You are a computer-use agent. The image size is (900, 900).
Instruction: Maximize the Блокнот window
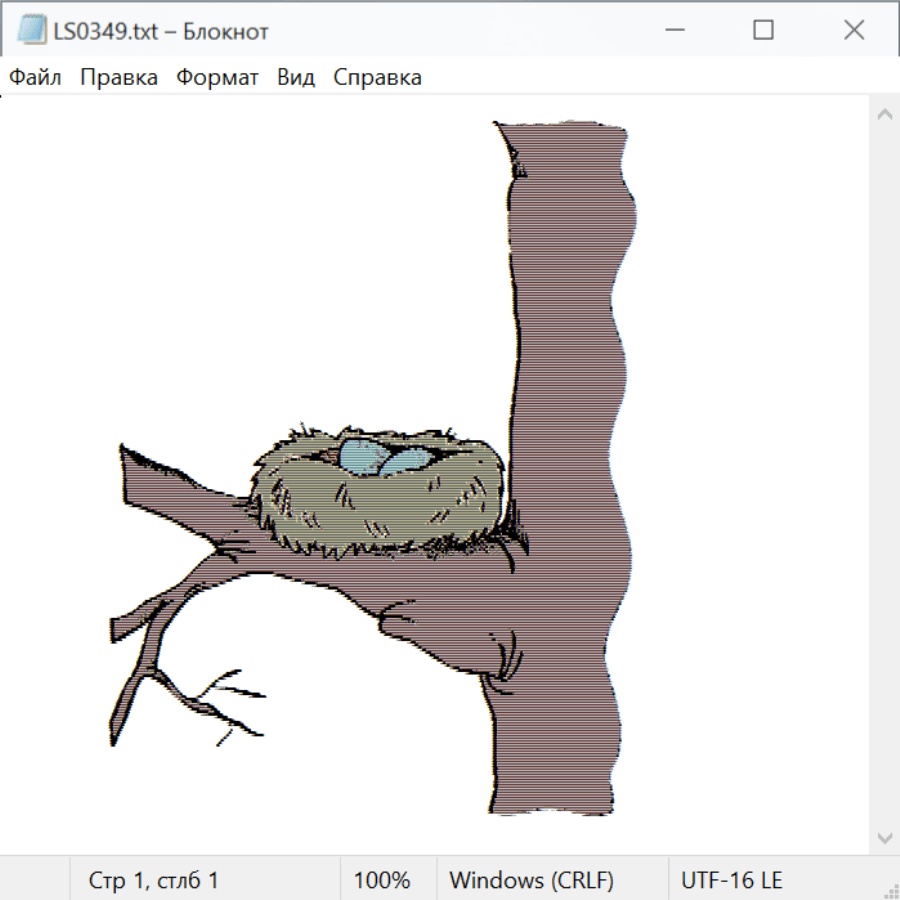[x=763, y=31]
